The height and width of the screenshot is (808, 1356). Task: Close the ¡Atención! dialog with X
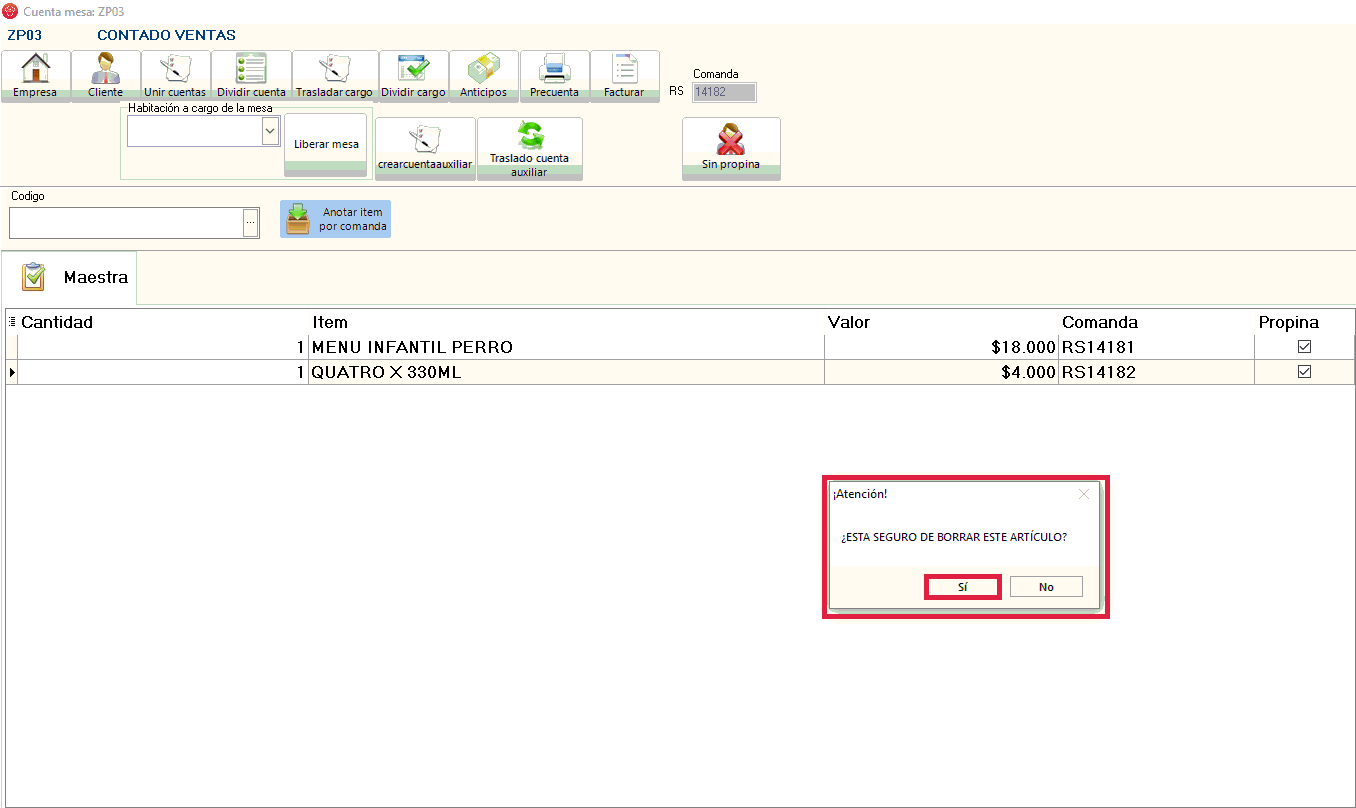pos(1083,494)
